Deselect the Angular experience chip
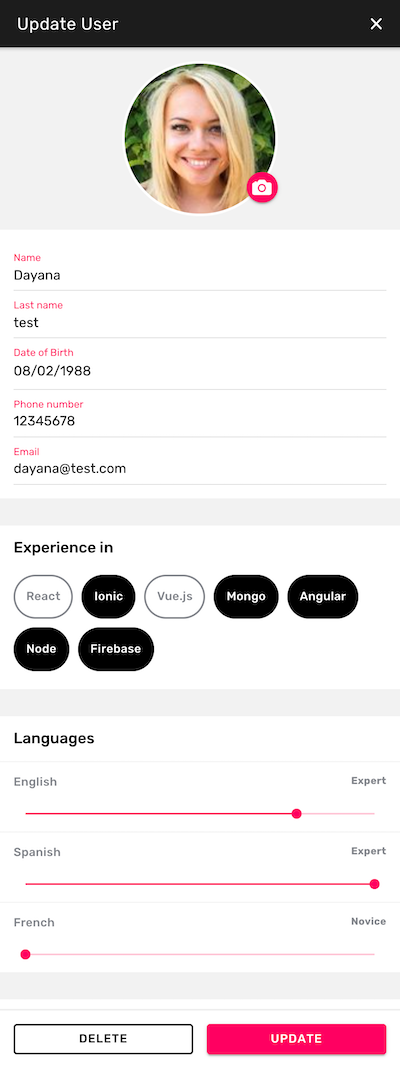 click(x=323, y=597)
